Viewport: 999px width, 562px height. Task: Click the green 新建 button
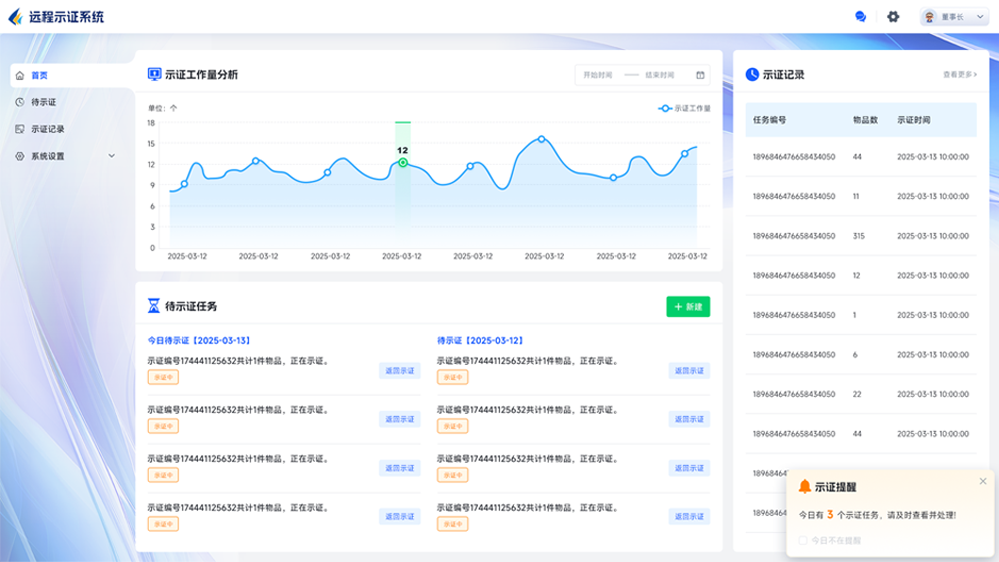pyautogui.click(x=688, y=307)
